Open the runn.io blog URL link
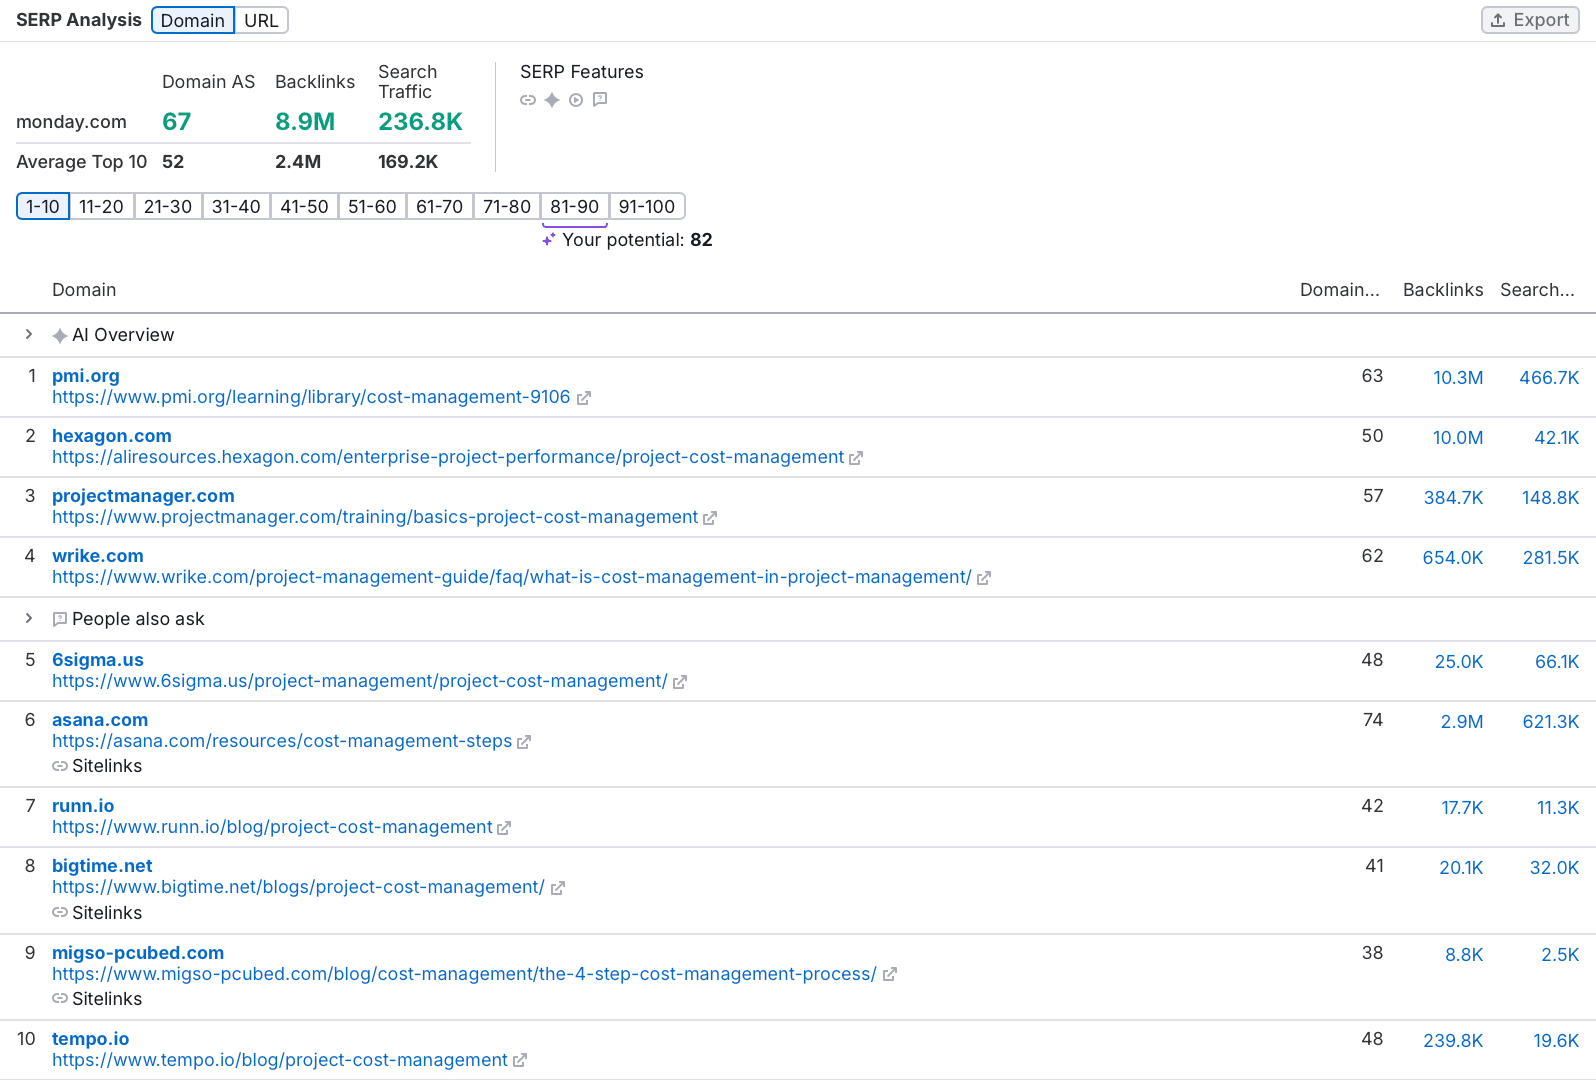 click(272, 827)
